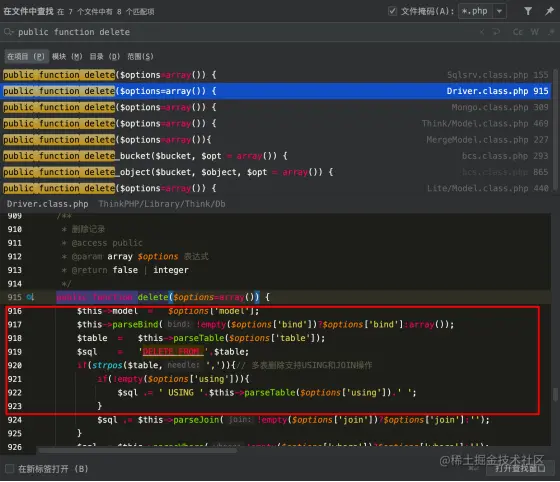This screenshot has width=560, height=482.
Task: Click the search magnifier icon
Action: (x=9, y=32)
